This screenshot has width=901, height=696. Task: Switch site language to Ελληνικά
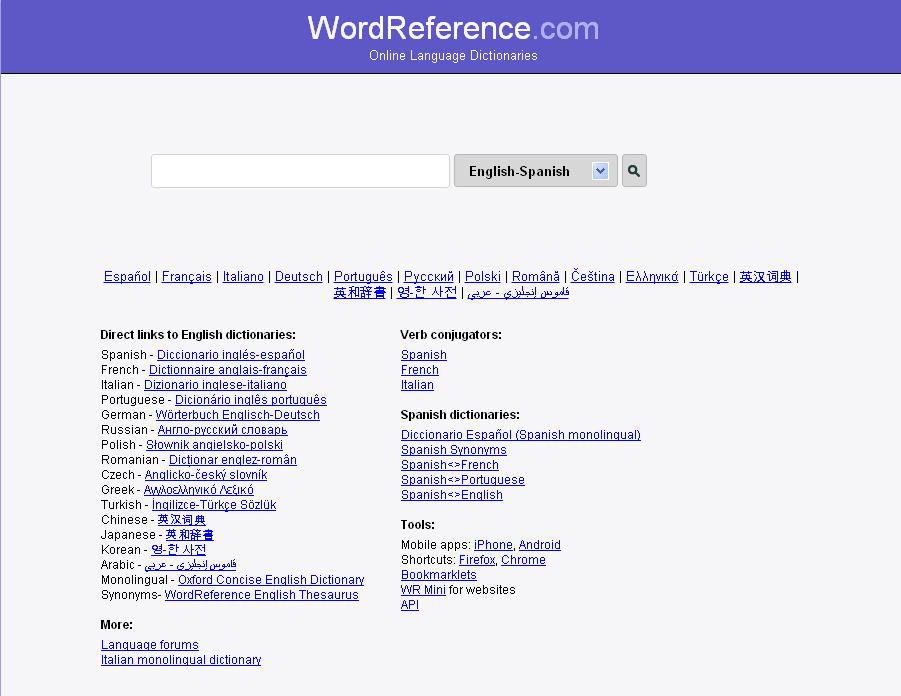652,276
